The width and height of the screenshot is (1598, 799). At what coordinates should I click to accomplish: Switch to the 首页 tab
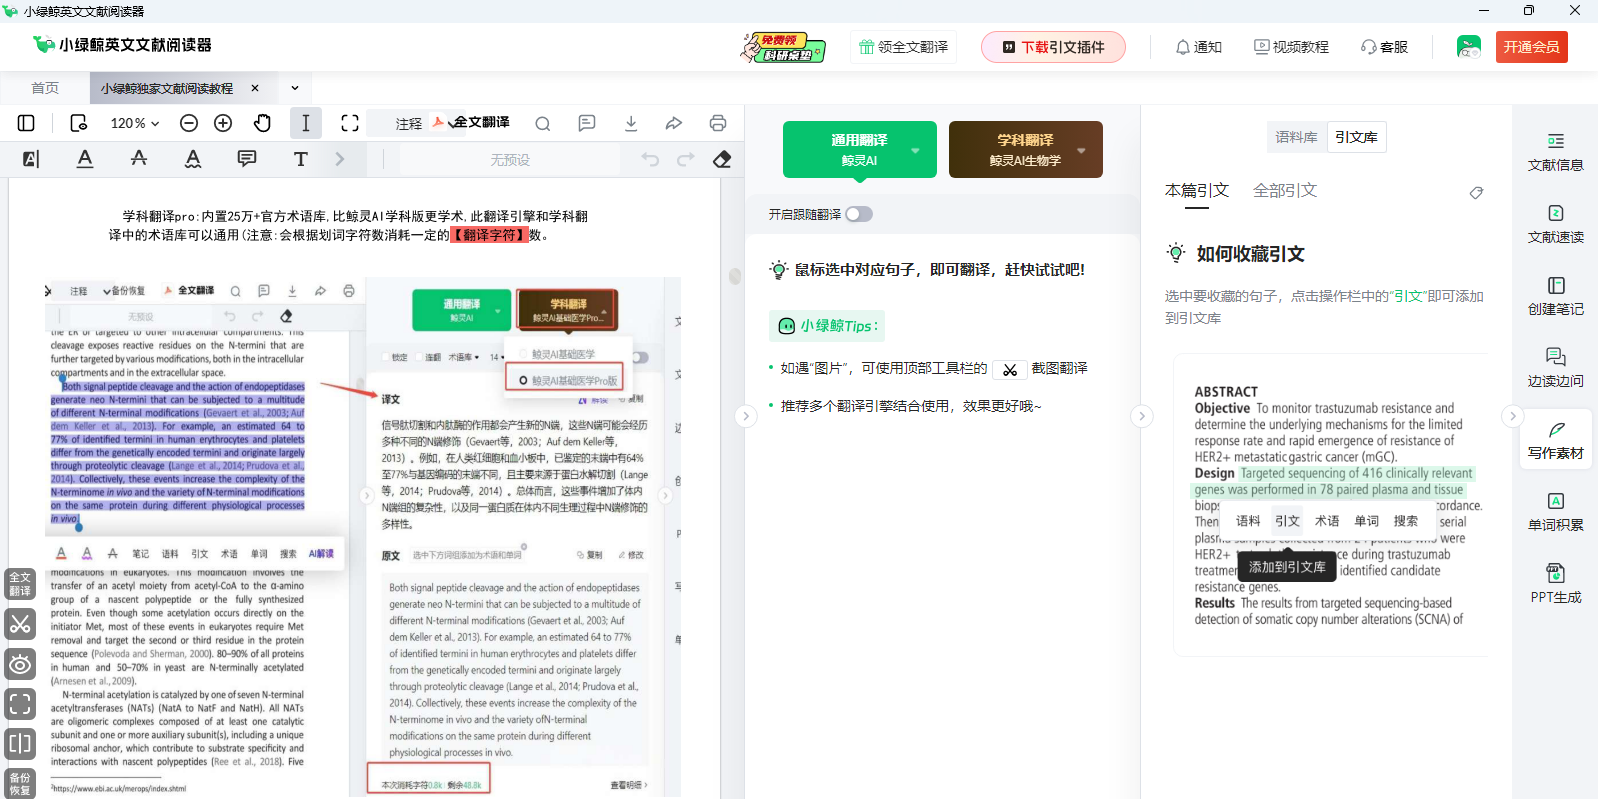pos(45,88)
